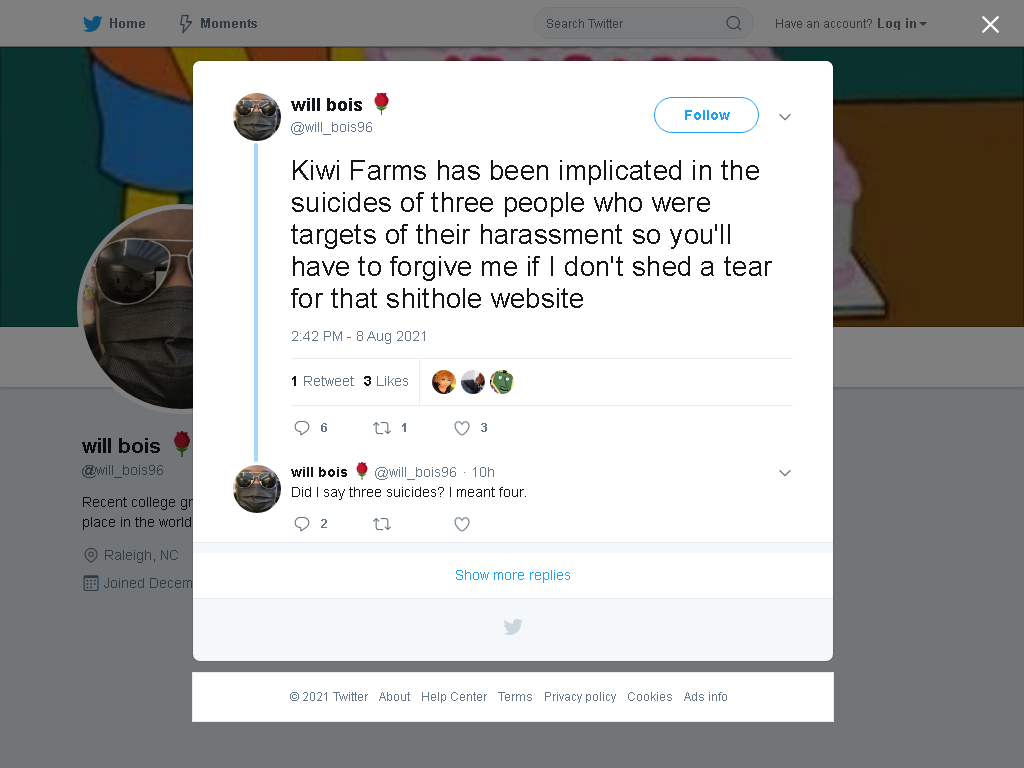Image resolution: width=1024 pixels, height=768 pixels.
Task: Go to the Home tab
Action: 114,24
